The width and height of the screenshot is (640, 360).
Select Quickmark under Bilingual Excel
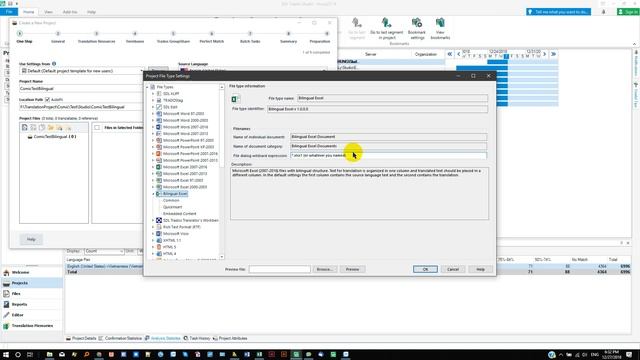coord(173,207)
